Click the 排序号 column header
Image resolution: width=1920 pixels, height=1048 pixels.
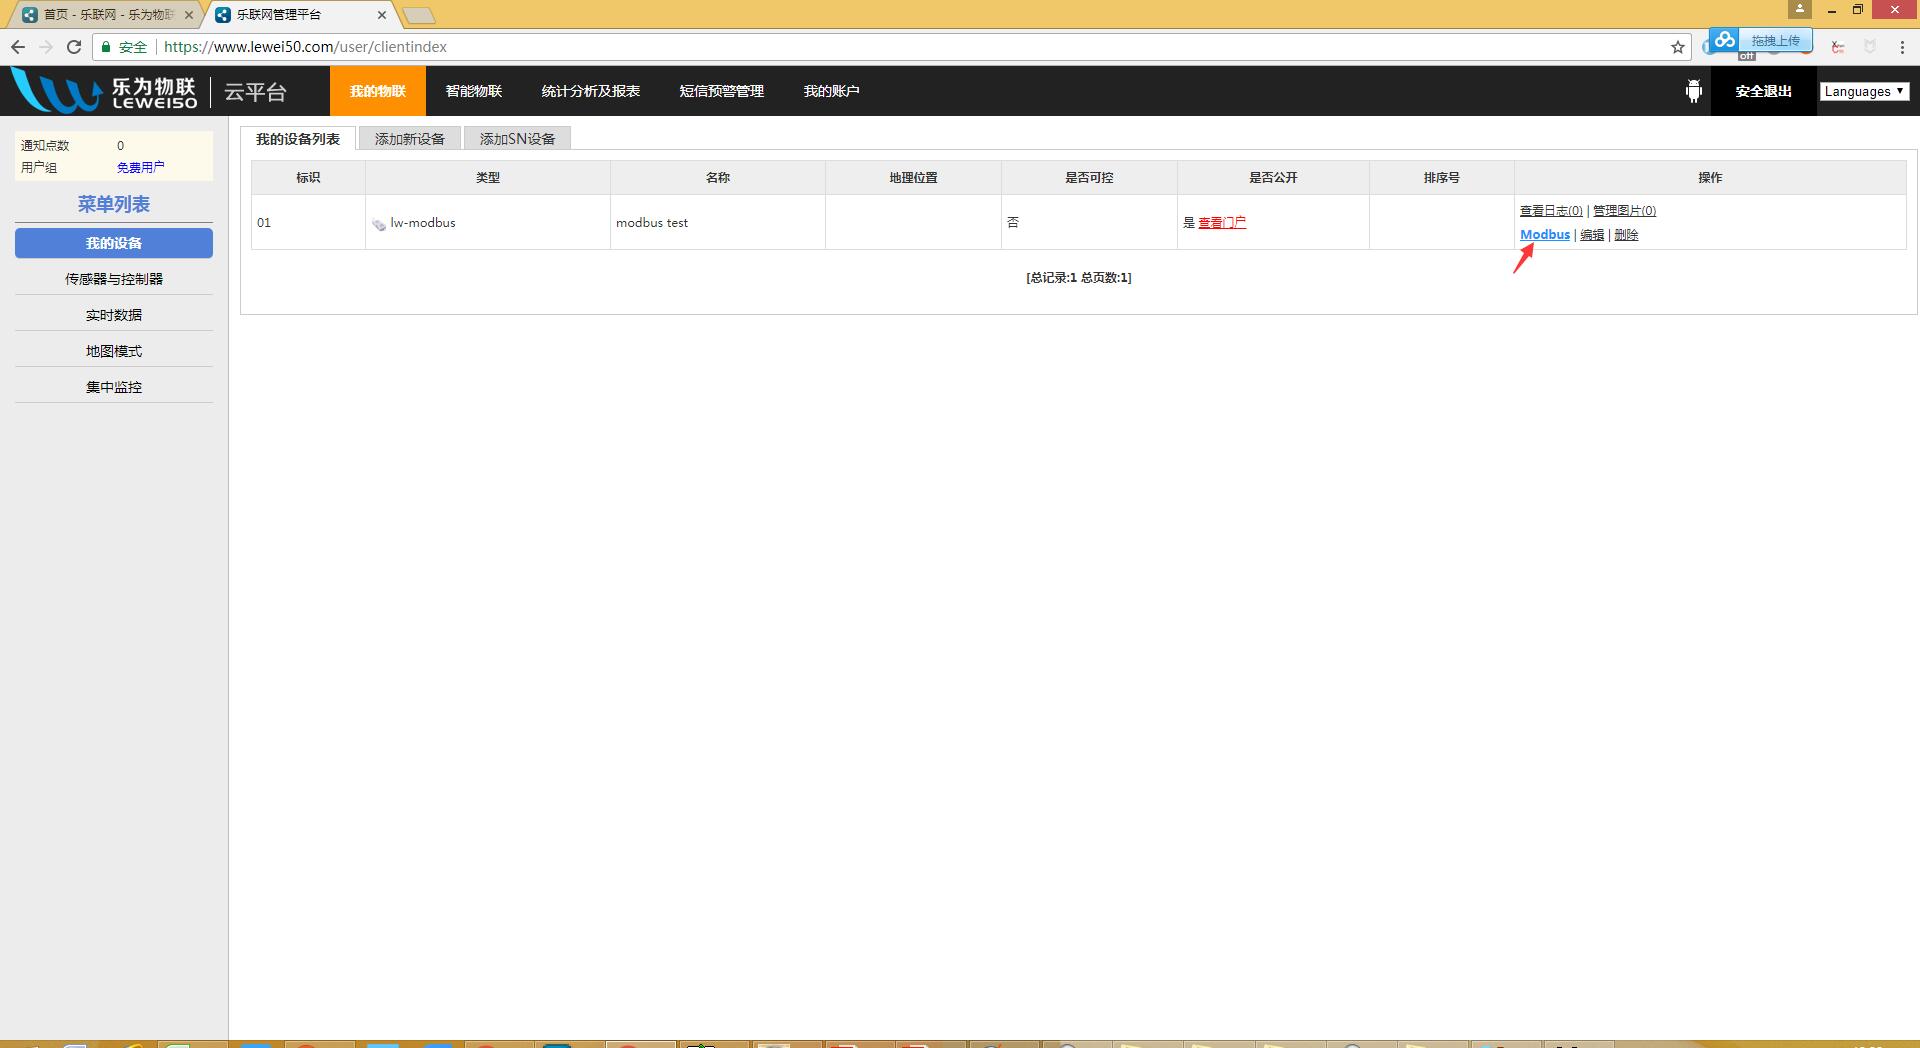click(x=1441, y=178)
